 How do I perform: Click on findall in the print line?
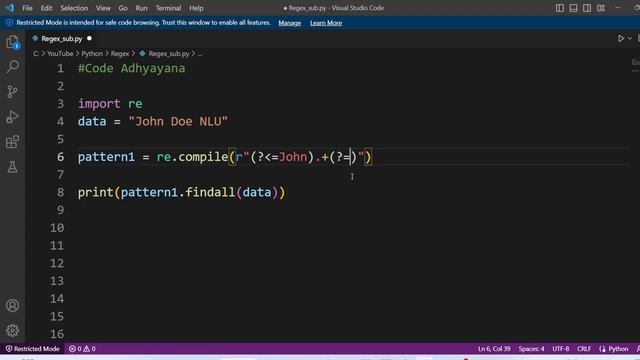[210, 192]
